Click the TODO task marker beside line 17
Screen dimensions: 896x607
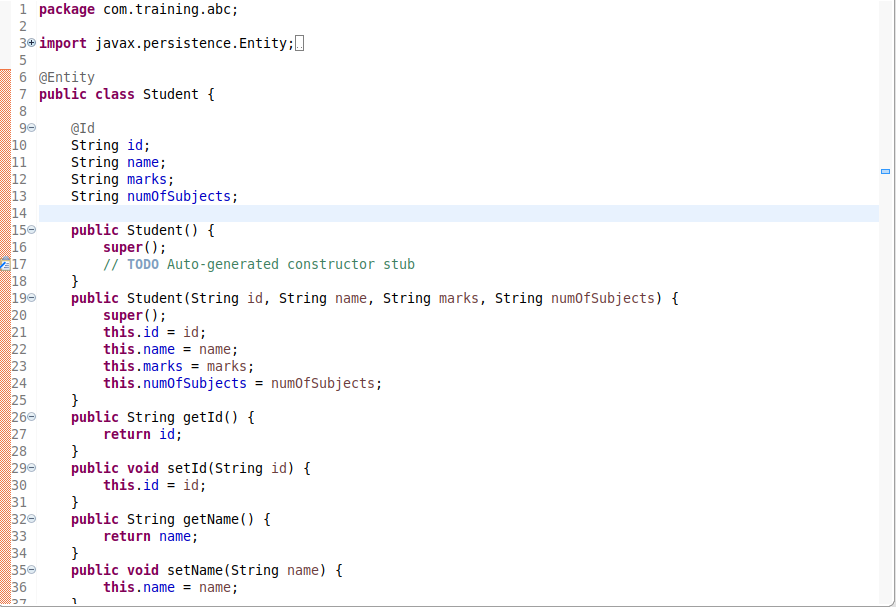coord(4,264)
